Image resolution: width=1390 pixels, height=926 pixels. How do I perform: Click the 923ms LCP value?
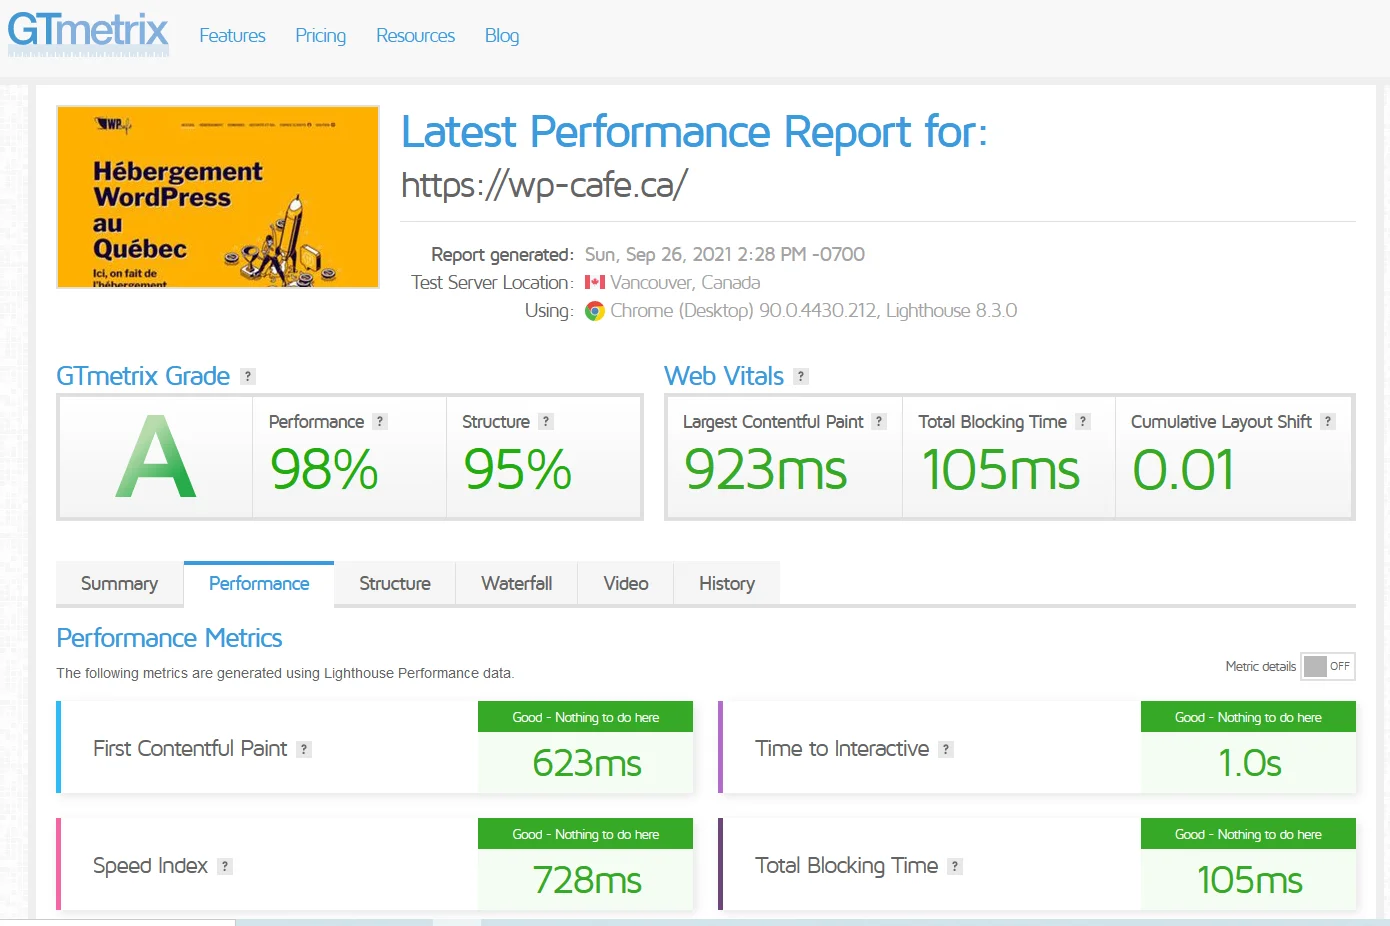(765, 470)
